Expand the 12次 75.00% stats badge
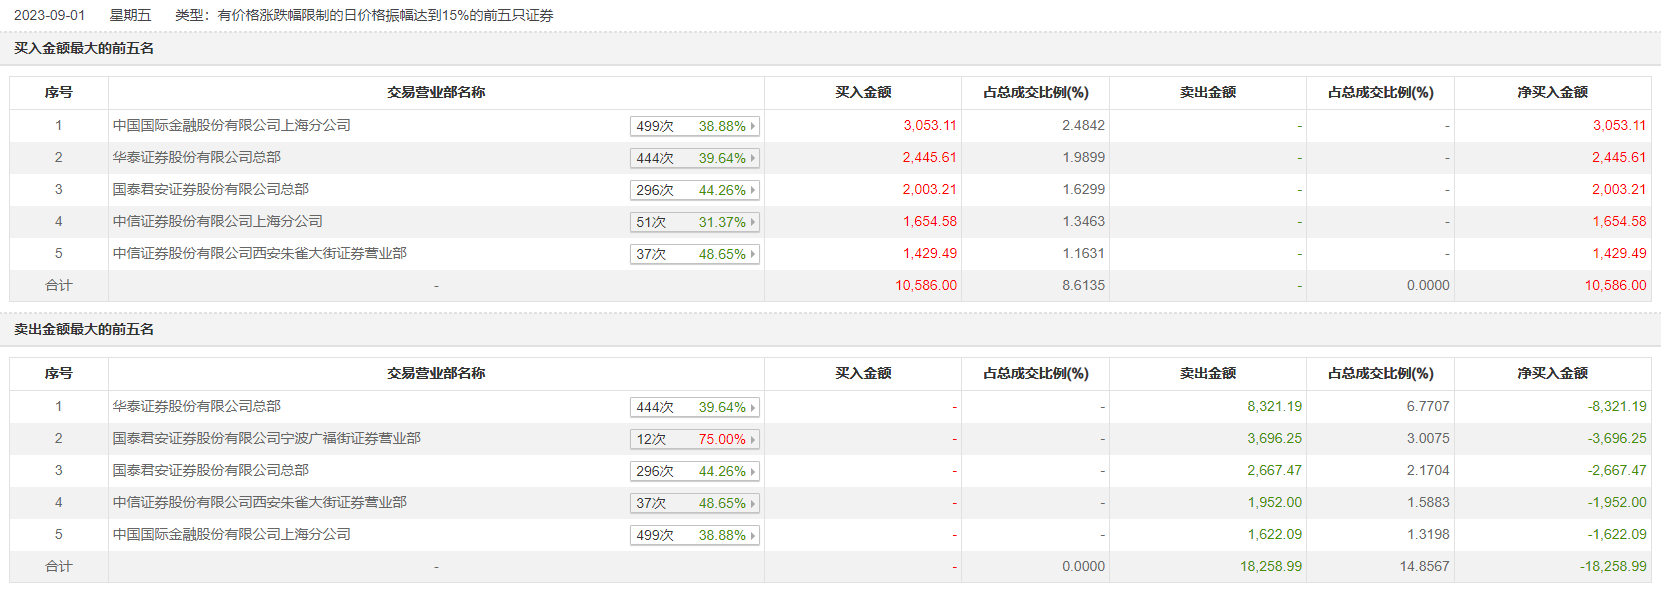 click(695, 439)
